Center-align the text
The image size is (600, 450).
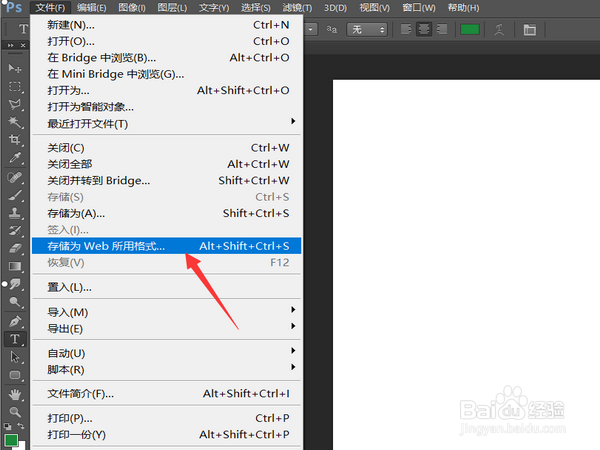424,29
